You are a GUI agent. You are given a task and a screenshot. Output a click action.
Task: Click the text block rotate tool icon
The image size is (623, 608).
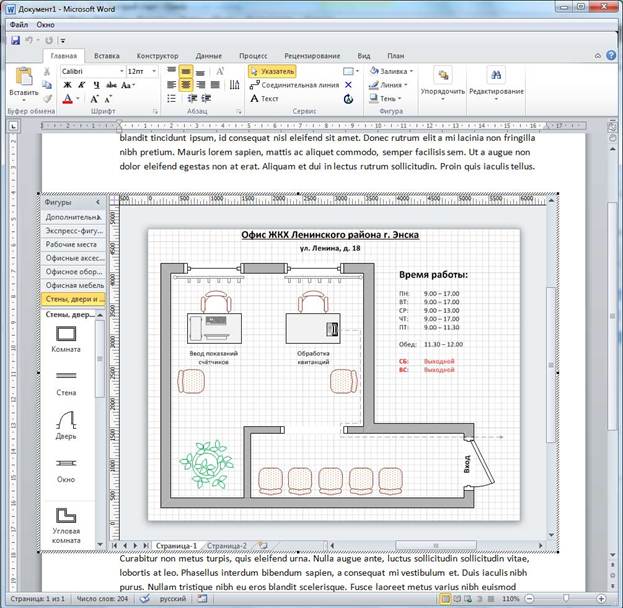point(348,99)
